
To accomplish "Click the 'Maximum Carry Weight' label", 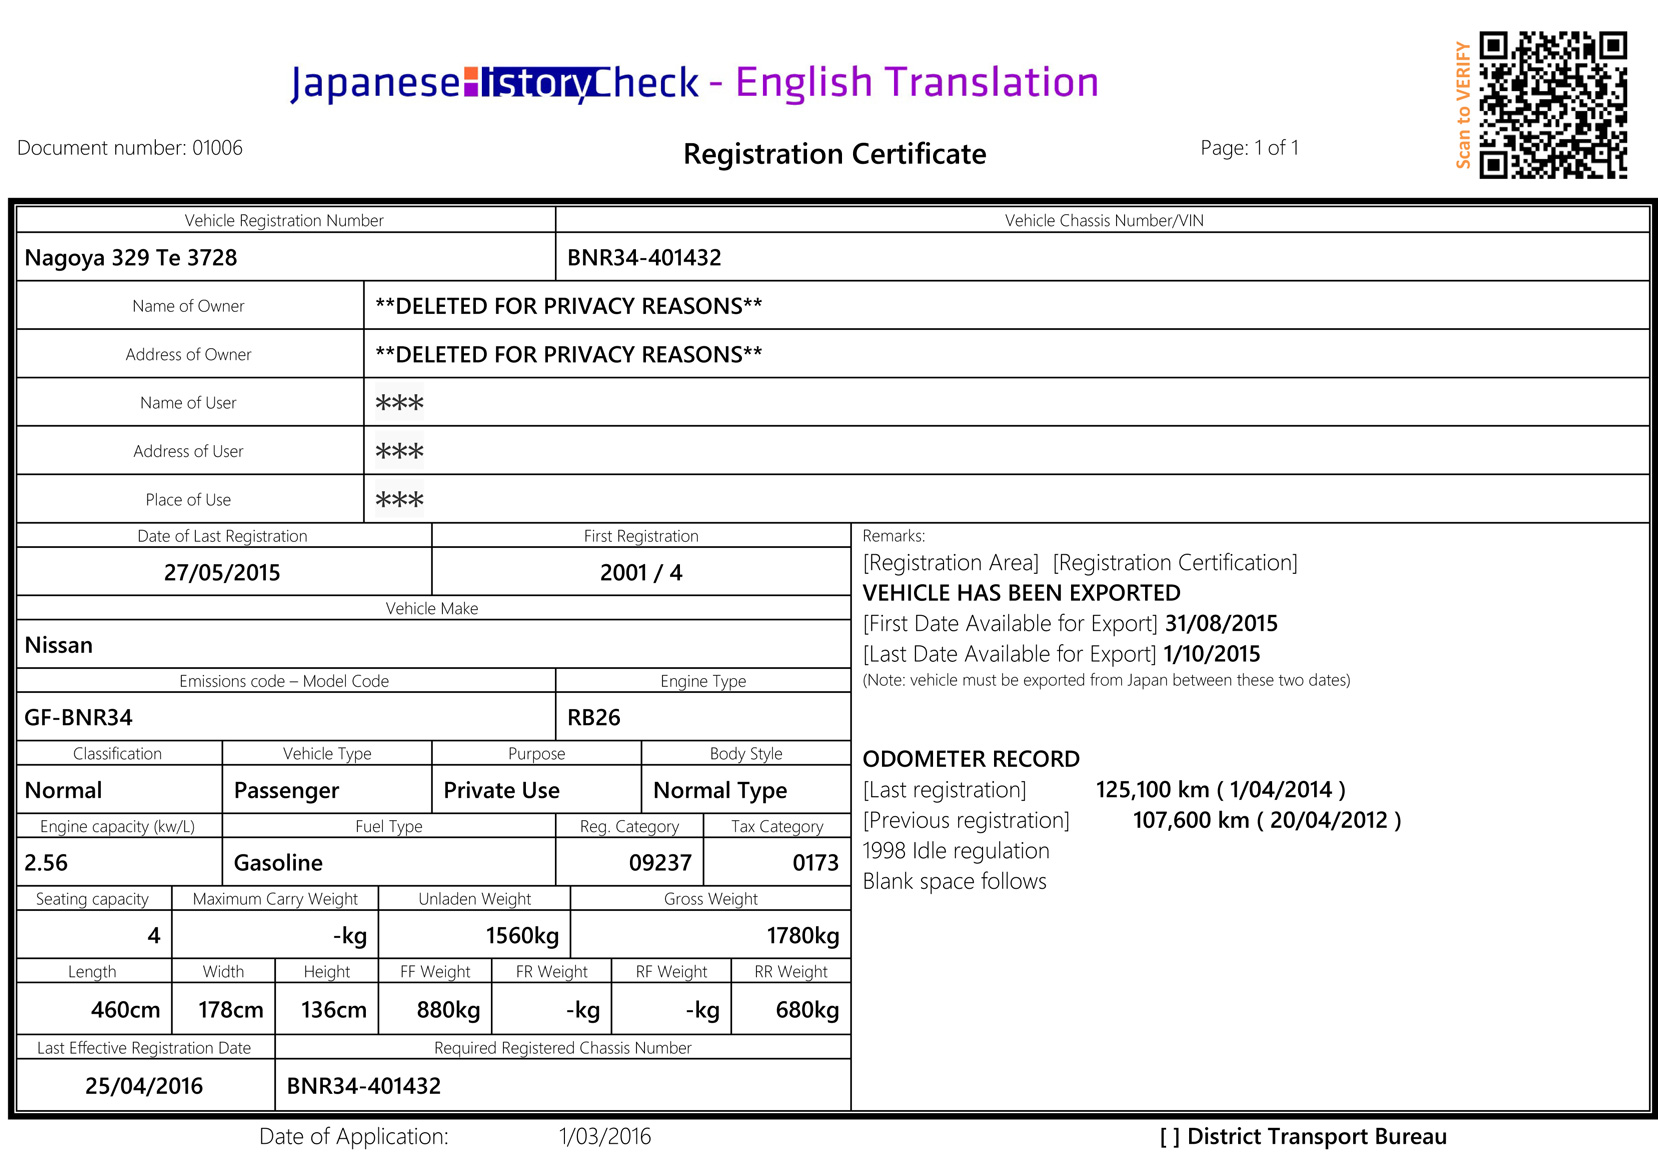I will click(275, 899).
